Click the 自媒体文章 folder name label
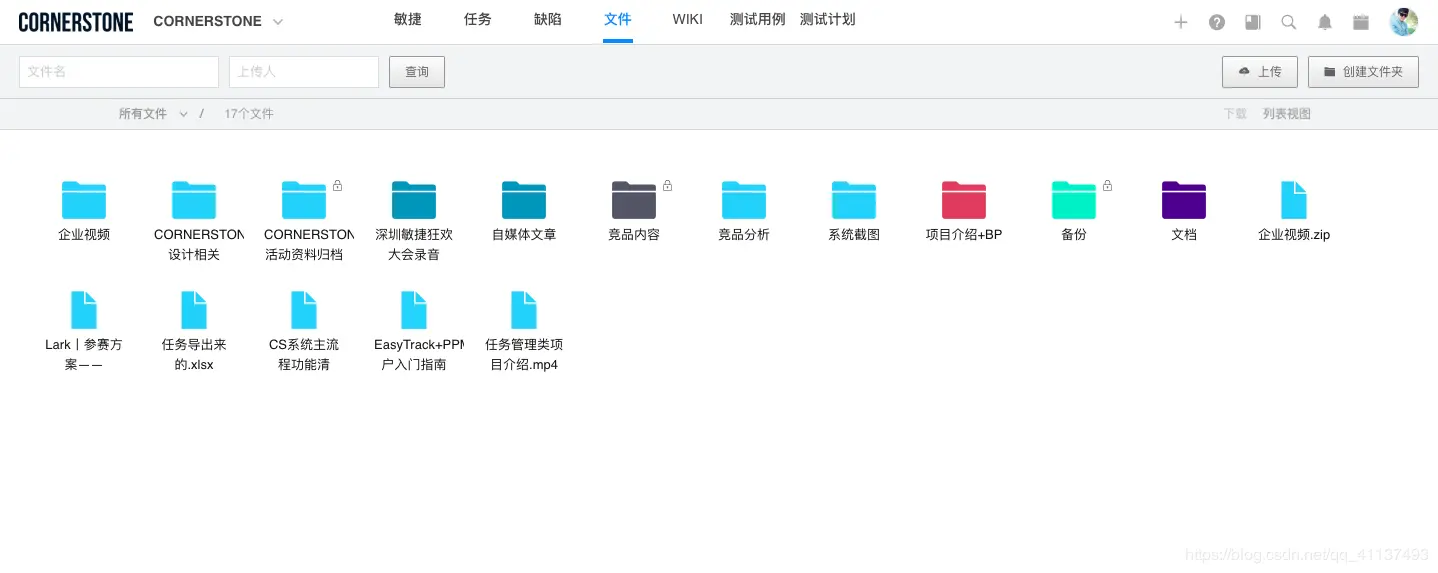The width and height of the screenshot is (1438, 573). 524,235
